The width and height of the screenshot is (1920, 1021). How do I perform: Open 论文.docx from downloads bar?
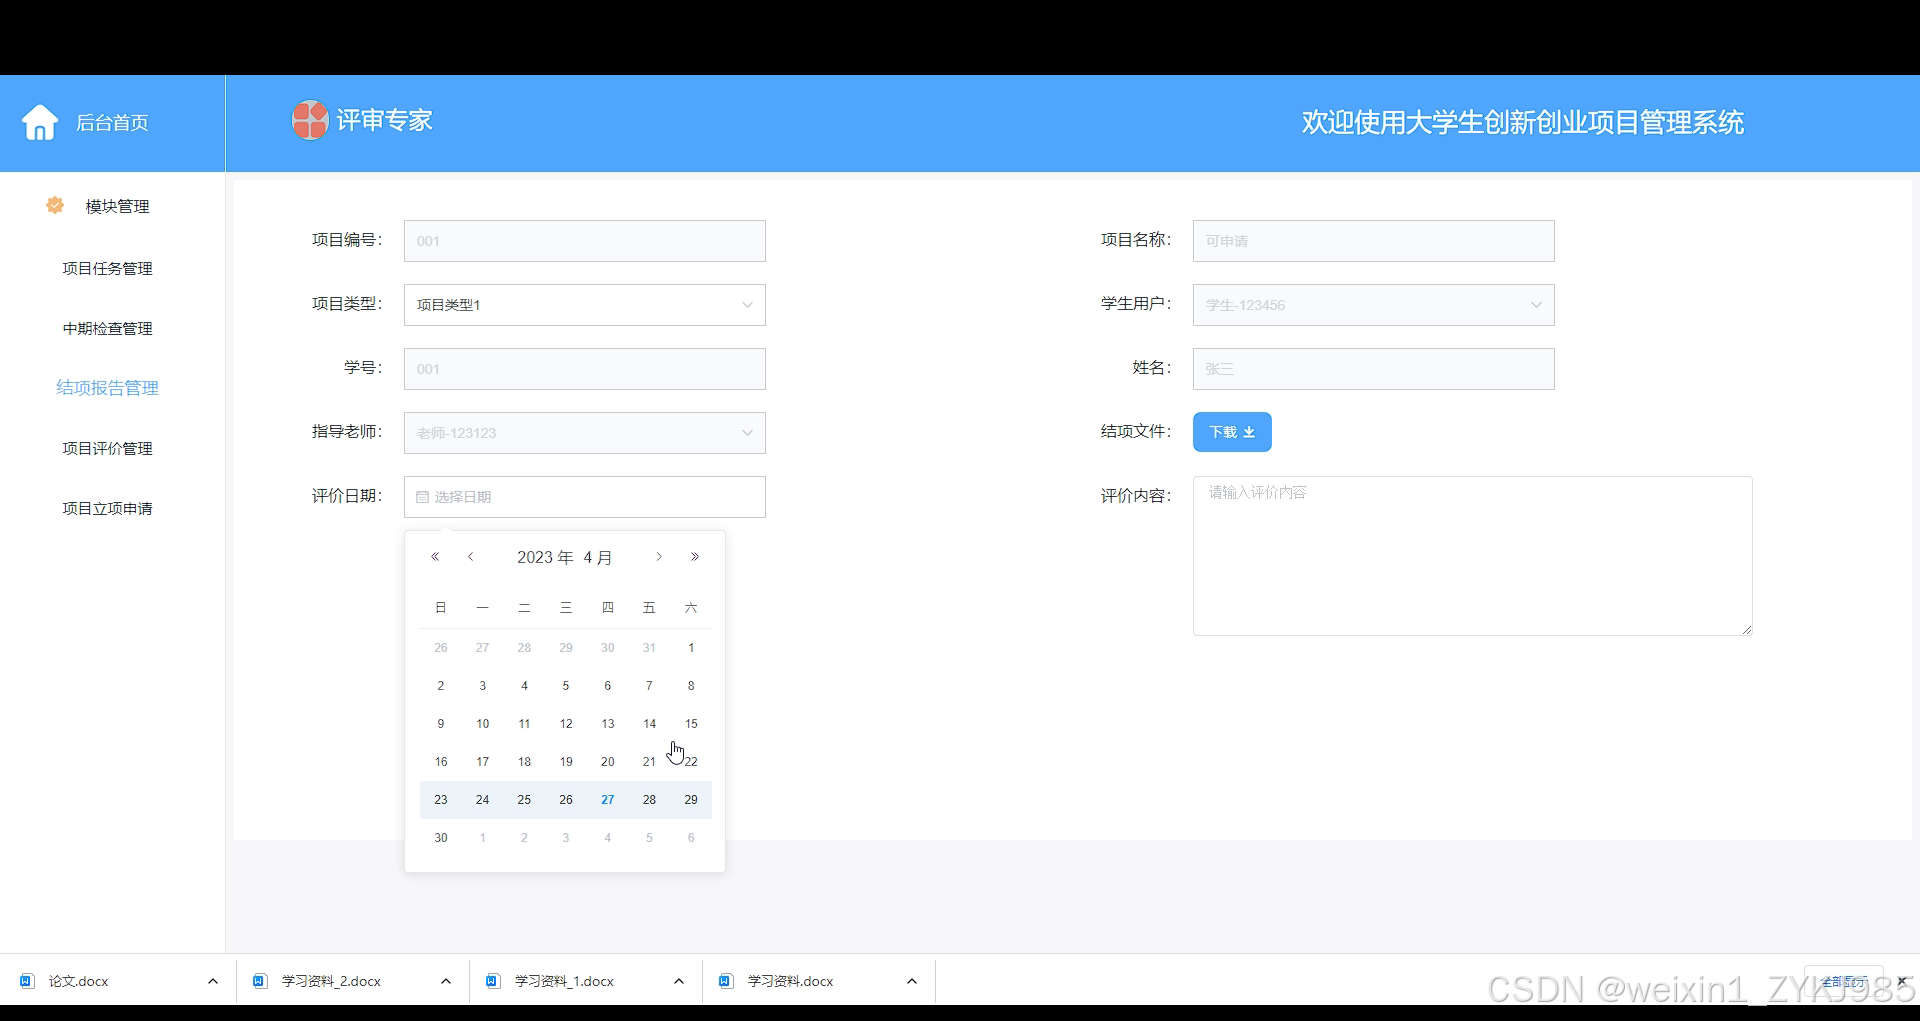[x=79, y=981]
